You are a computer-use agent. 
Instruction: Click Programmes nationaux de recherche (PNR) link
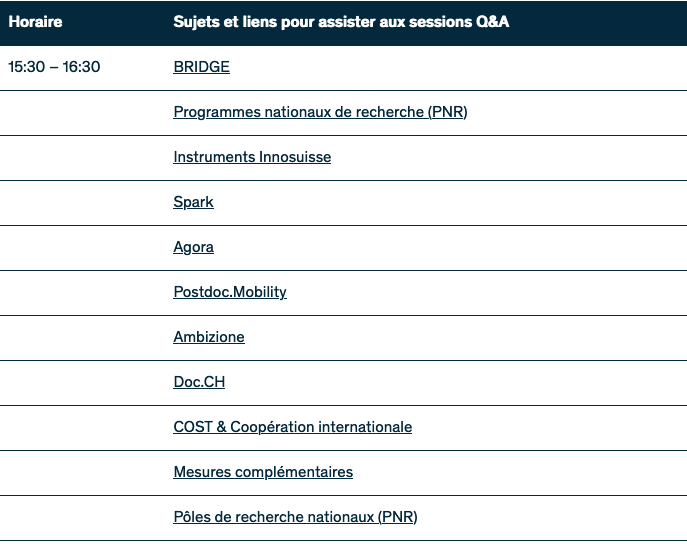pos(320,112)
